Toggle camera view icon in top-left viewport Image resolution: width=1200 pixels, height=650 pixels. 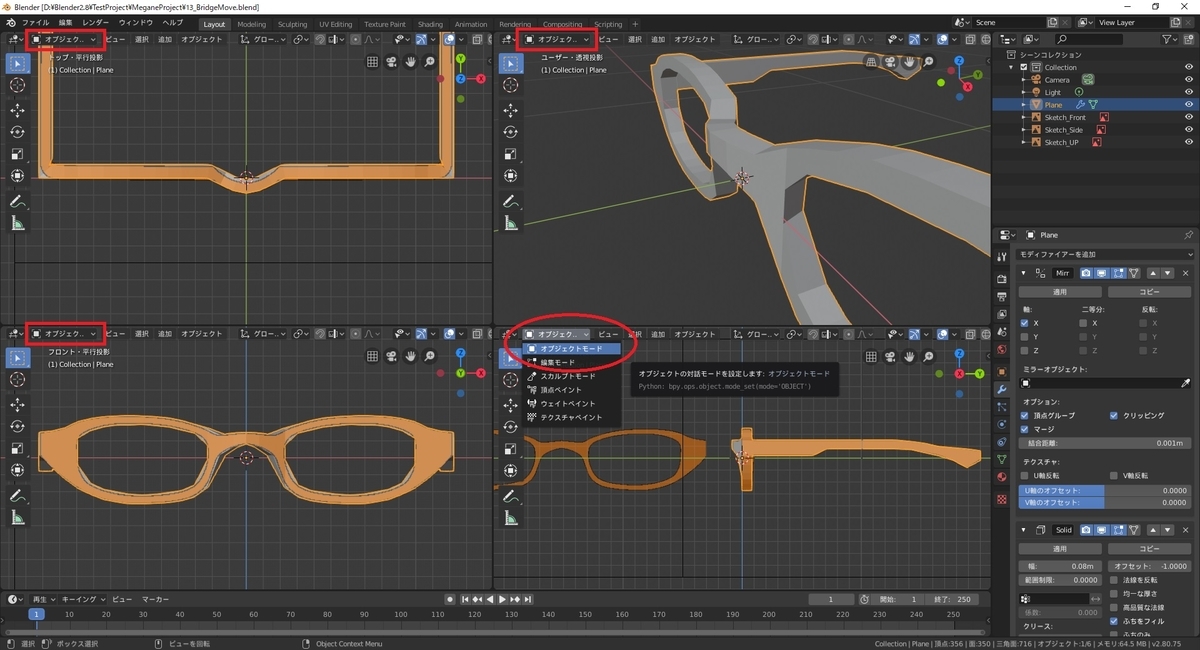(392, 61)
